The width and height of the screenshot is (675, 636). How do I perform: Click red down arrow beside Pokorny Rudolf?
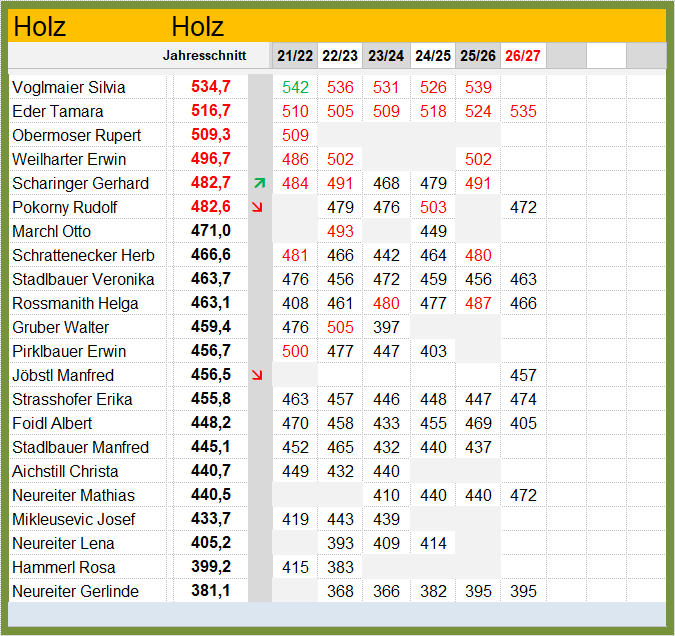coord(257,207)
